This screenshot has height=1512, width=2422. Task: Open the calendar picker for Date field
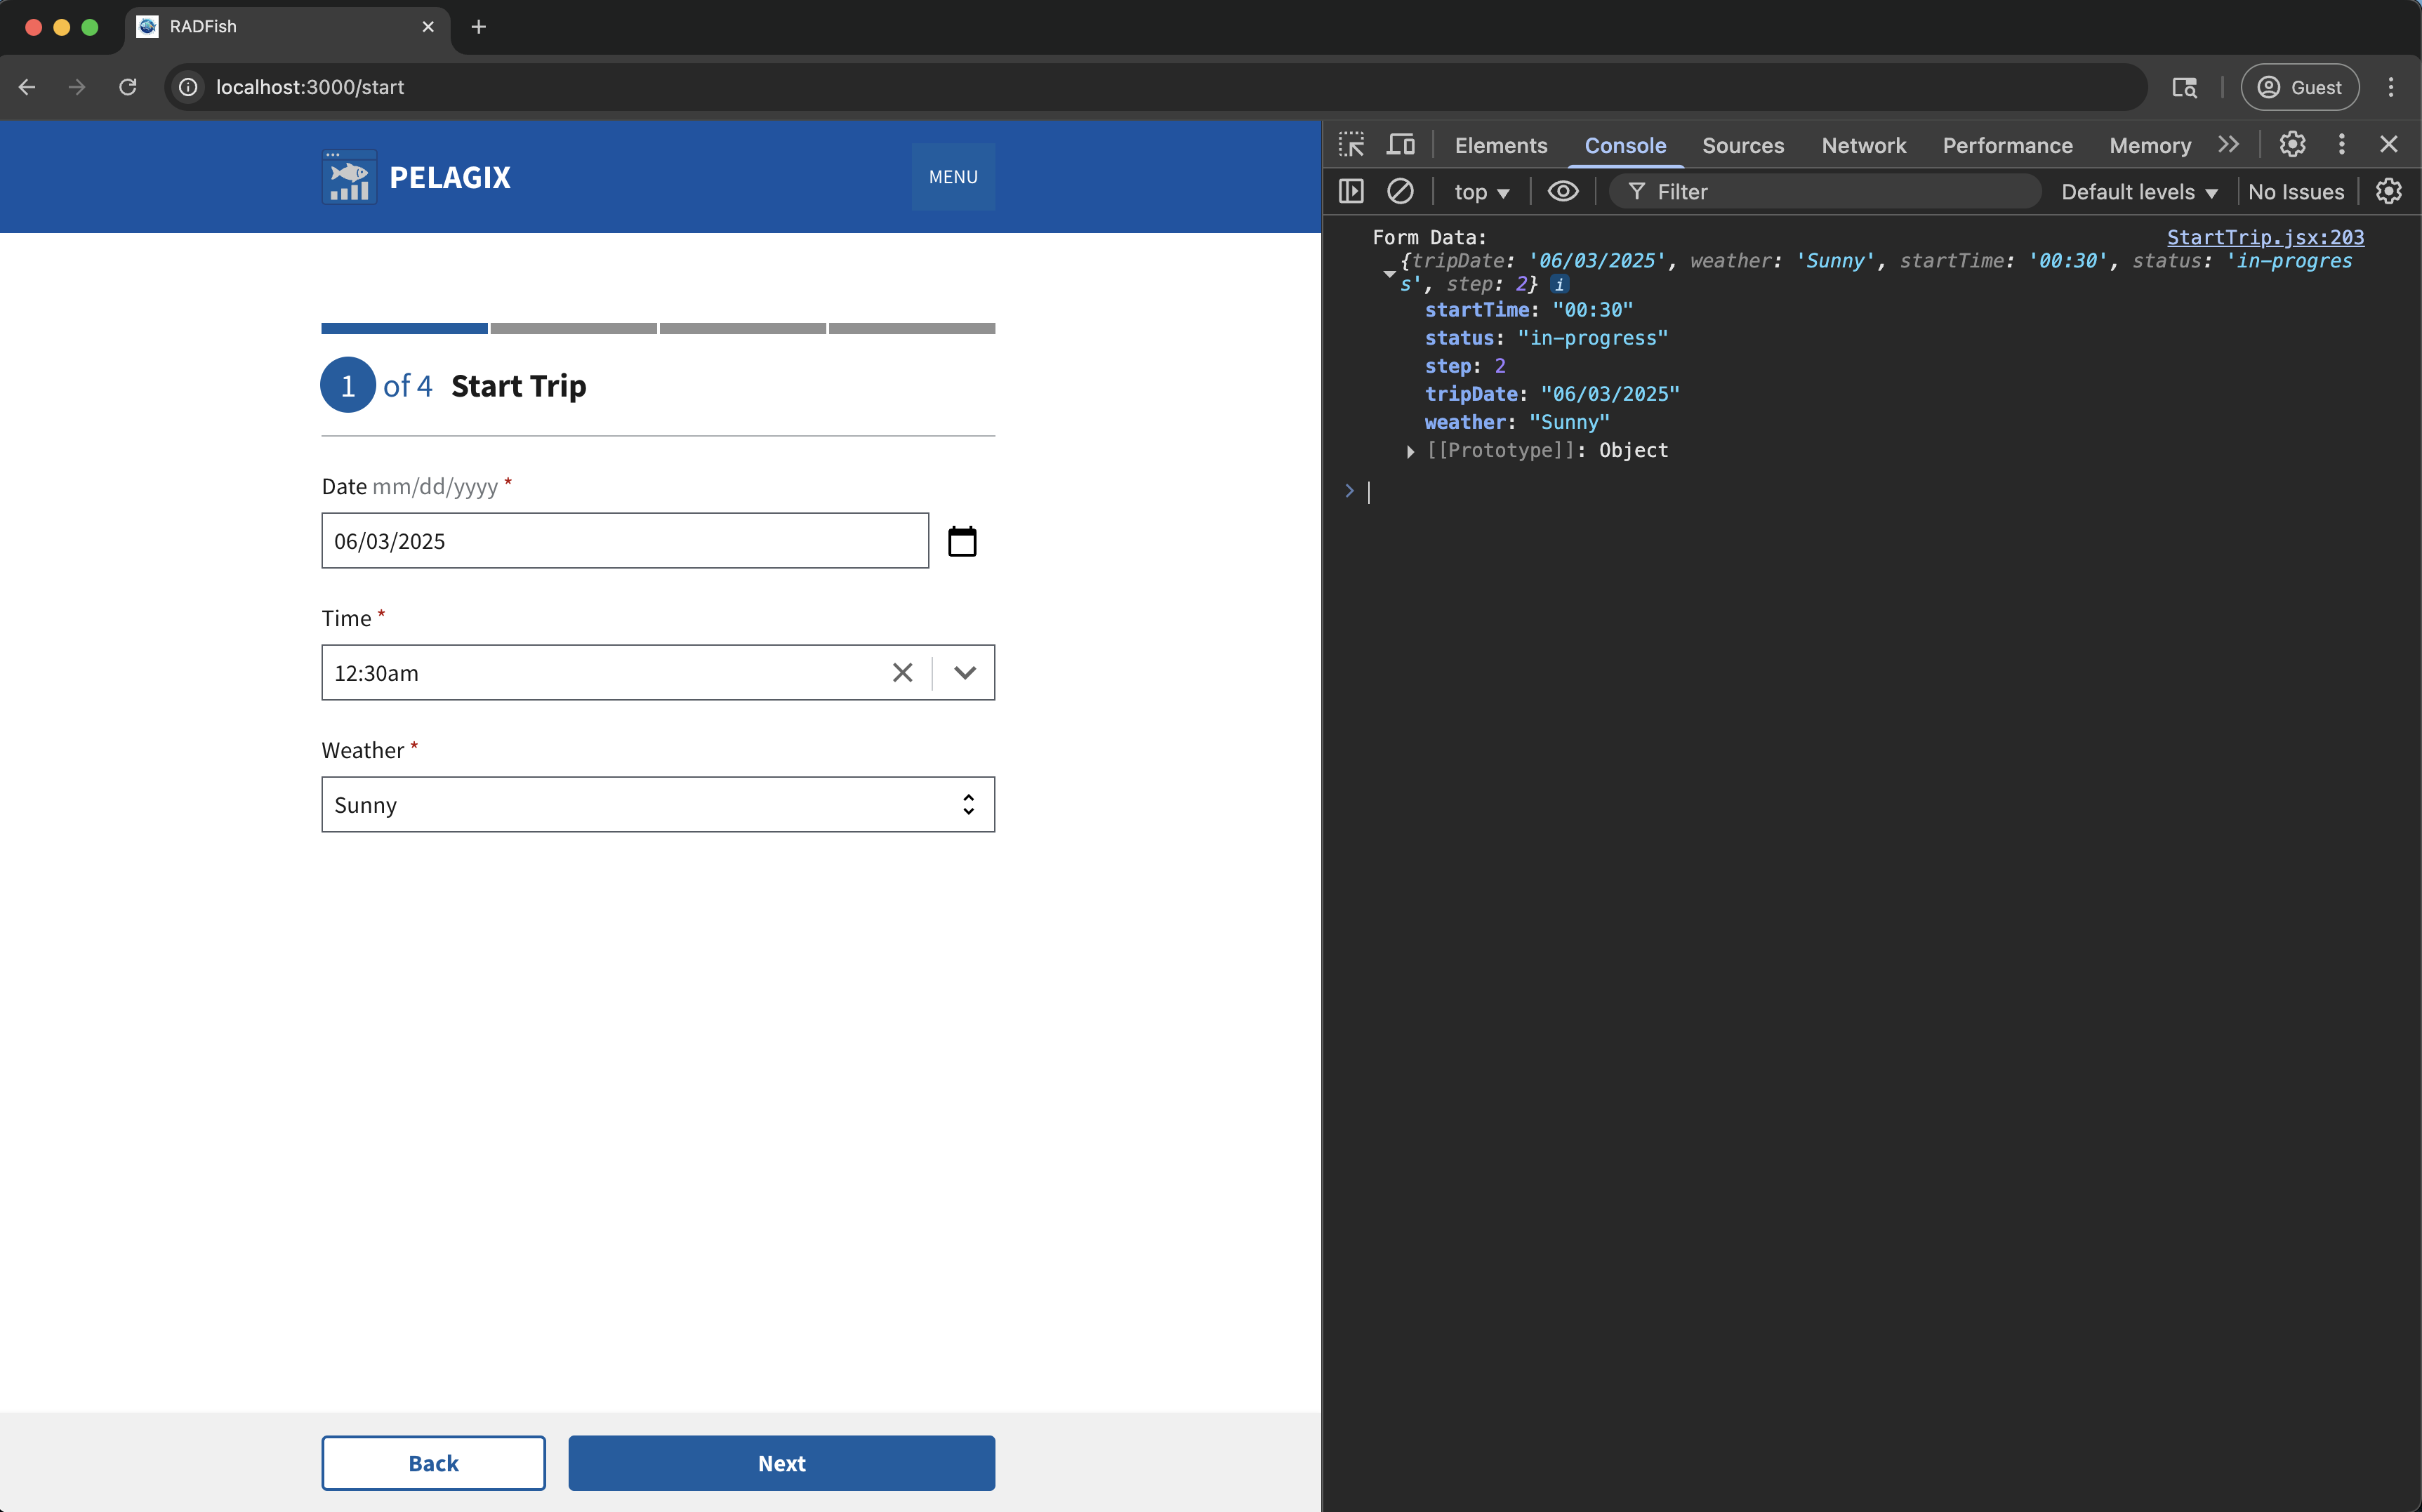[x=962, y=540]
